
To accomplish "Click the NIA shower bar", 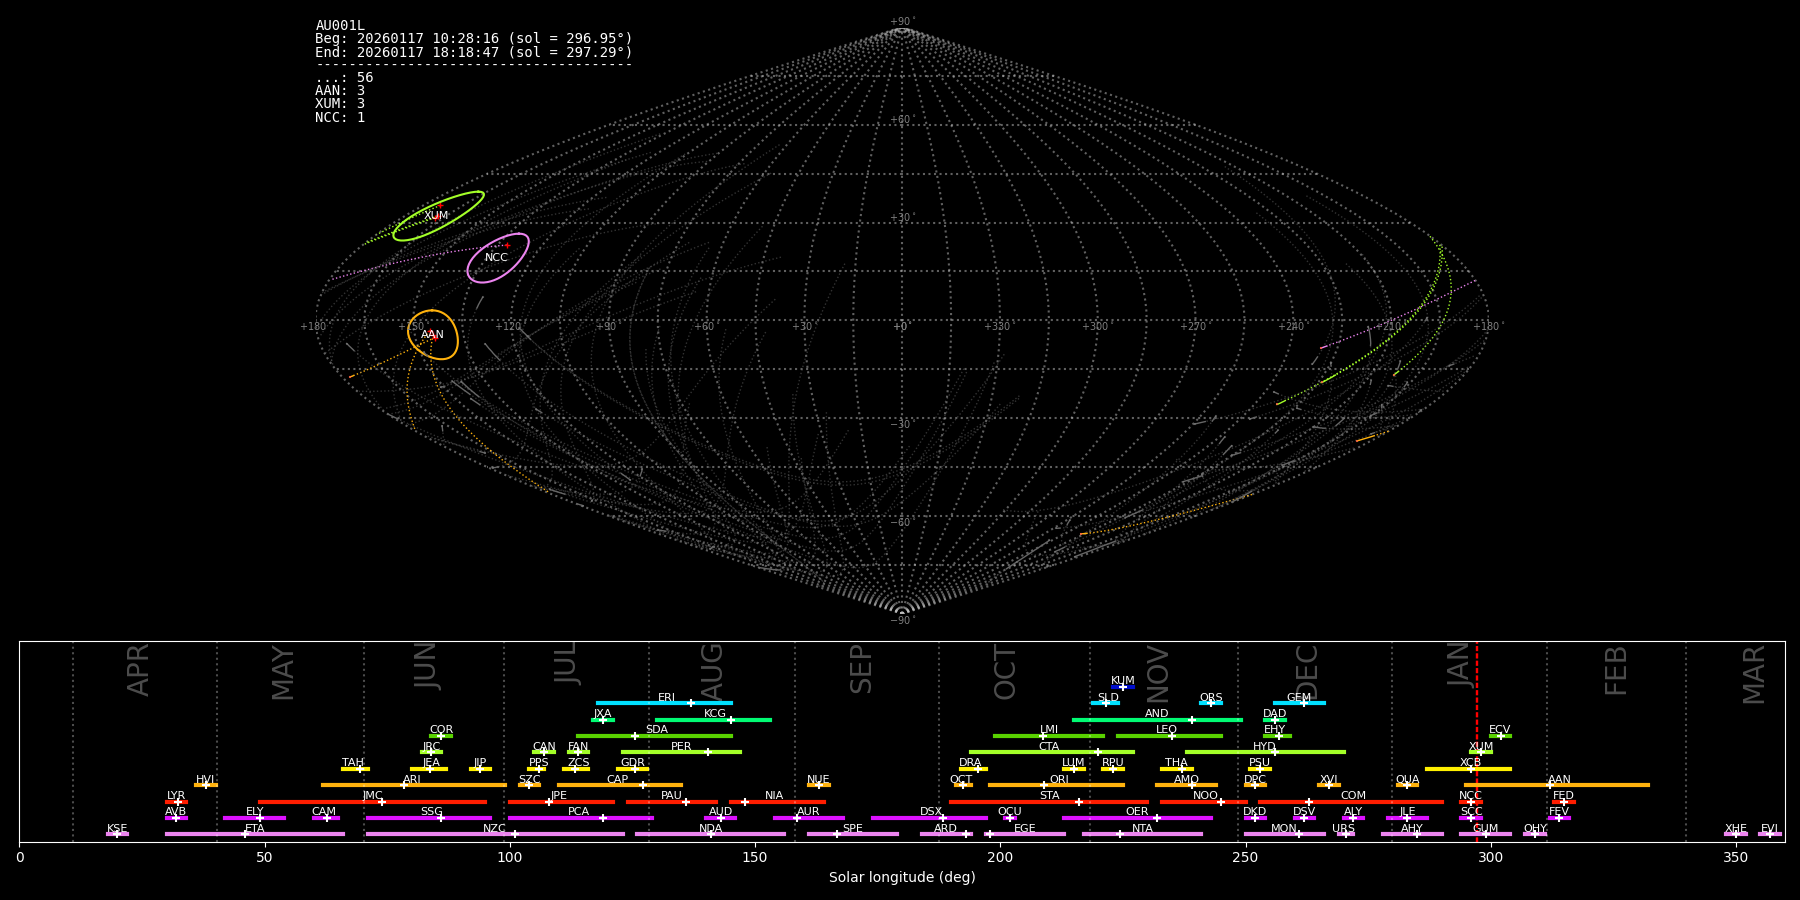I will tap(777, 802).
